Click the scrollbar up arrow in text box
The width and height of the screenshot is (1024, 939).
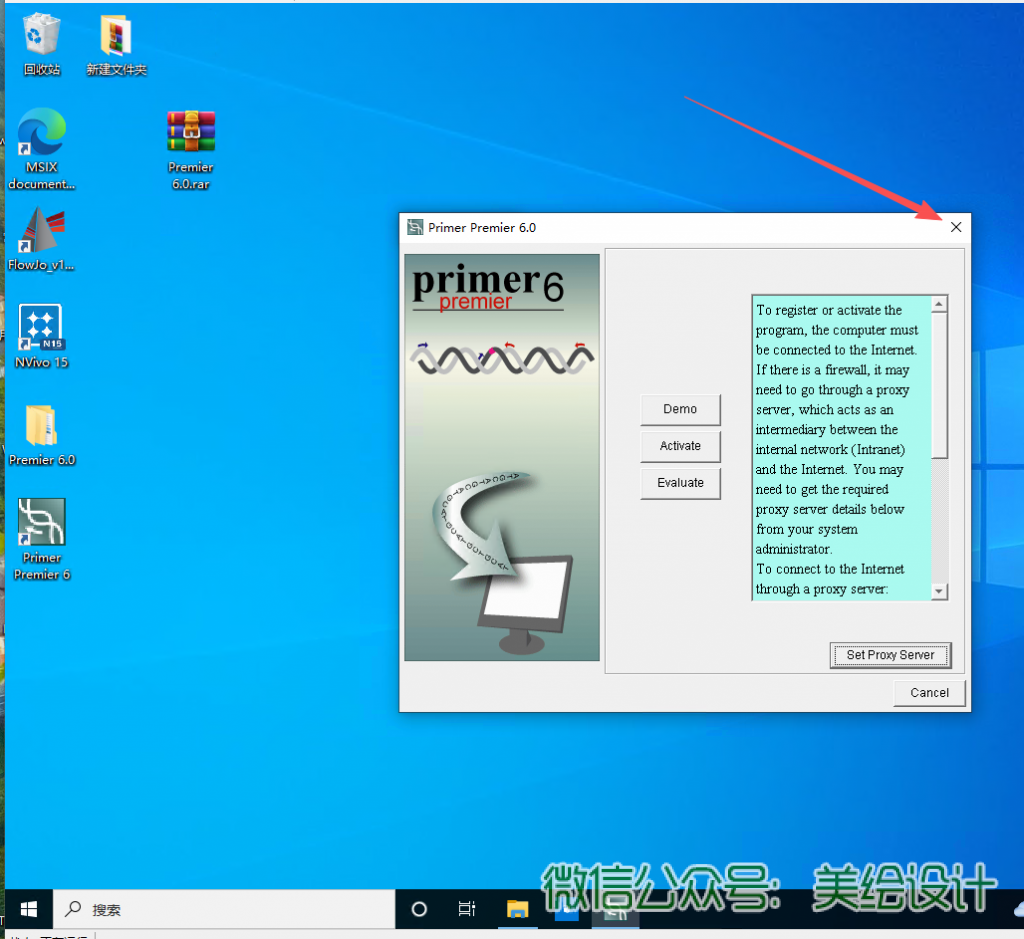pyautogui.click(x=939, y=305)
